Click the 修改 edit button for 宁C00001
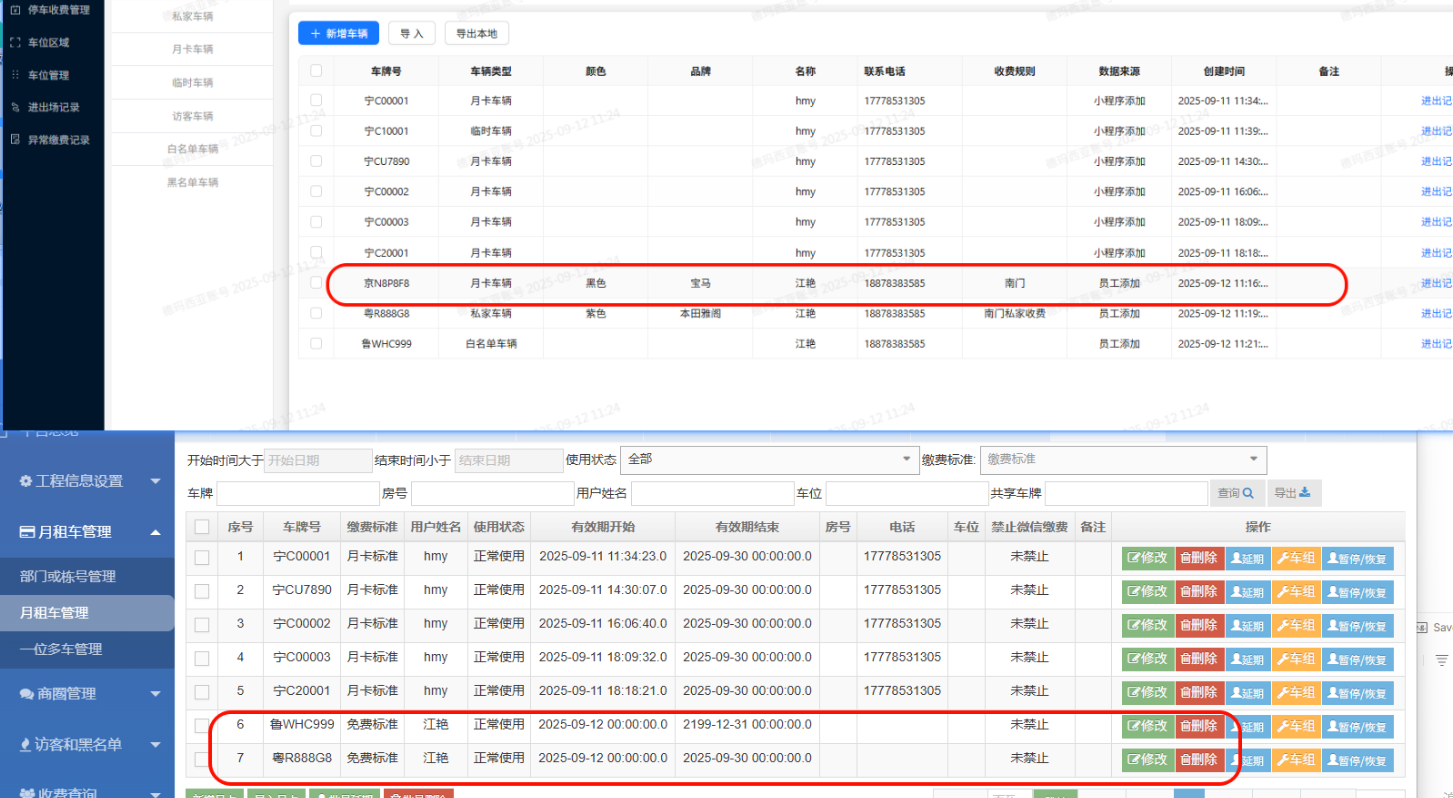The image size is (1453, 798). coord(1147,558)
